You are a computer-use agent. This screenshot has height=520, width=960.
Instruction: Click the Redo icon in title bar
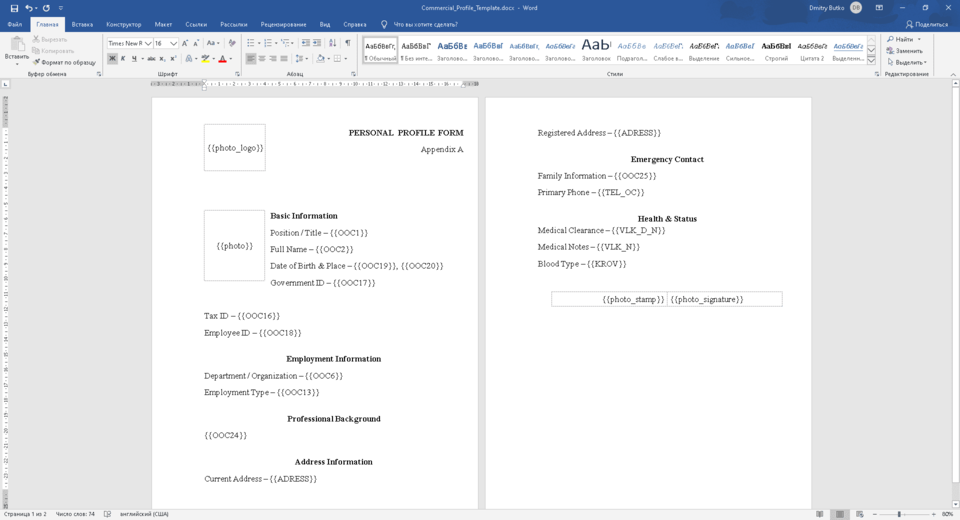(x=46, y=8)
